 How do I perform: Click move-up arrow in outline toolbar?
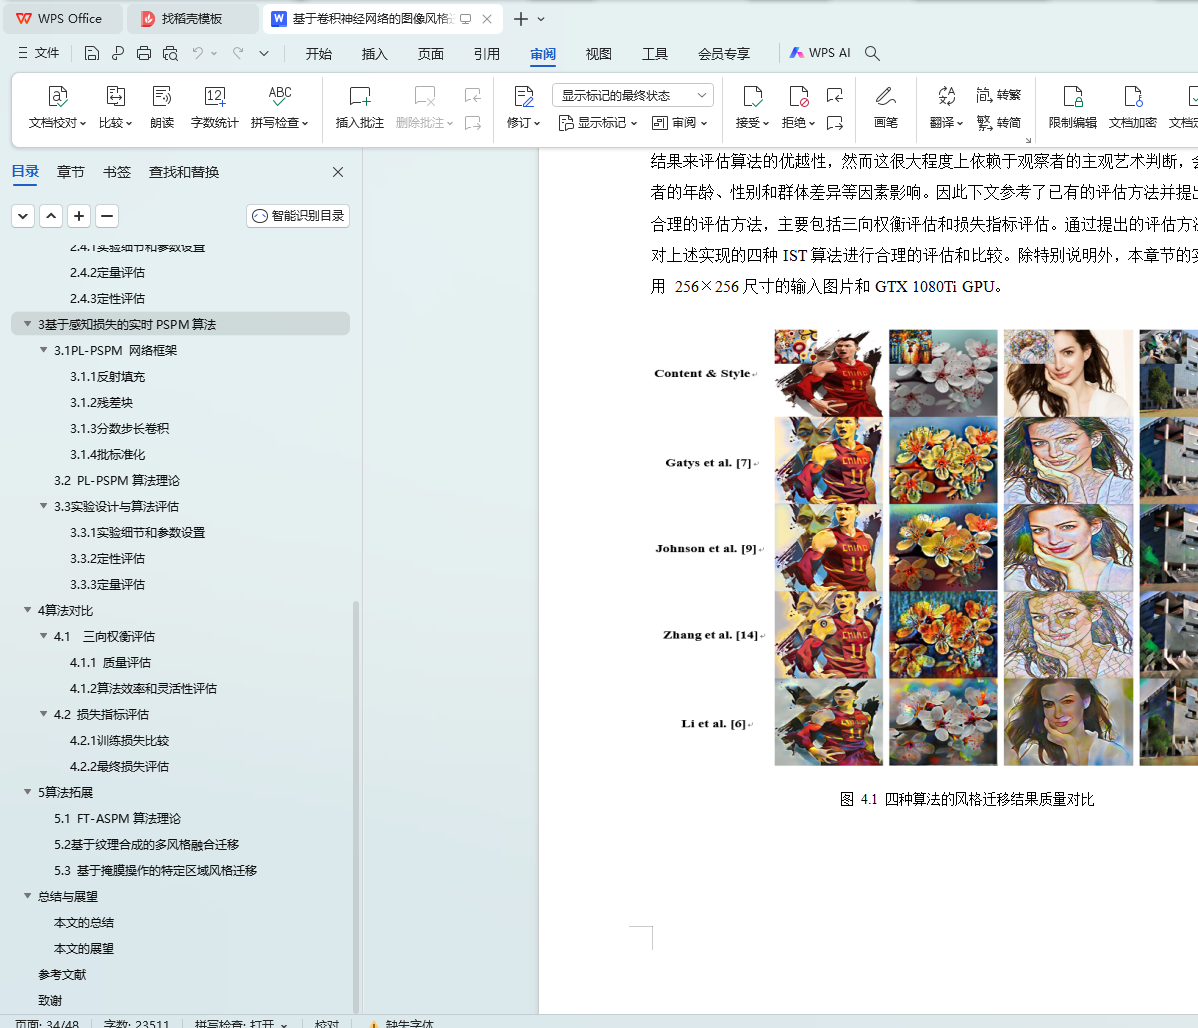(x=51, y=216)
